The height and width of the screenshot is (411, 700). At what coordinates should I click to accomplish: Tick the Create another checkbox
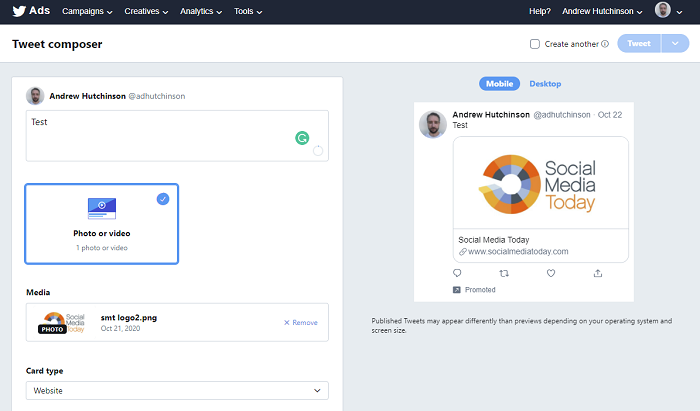534,44
